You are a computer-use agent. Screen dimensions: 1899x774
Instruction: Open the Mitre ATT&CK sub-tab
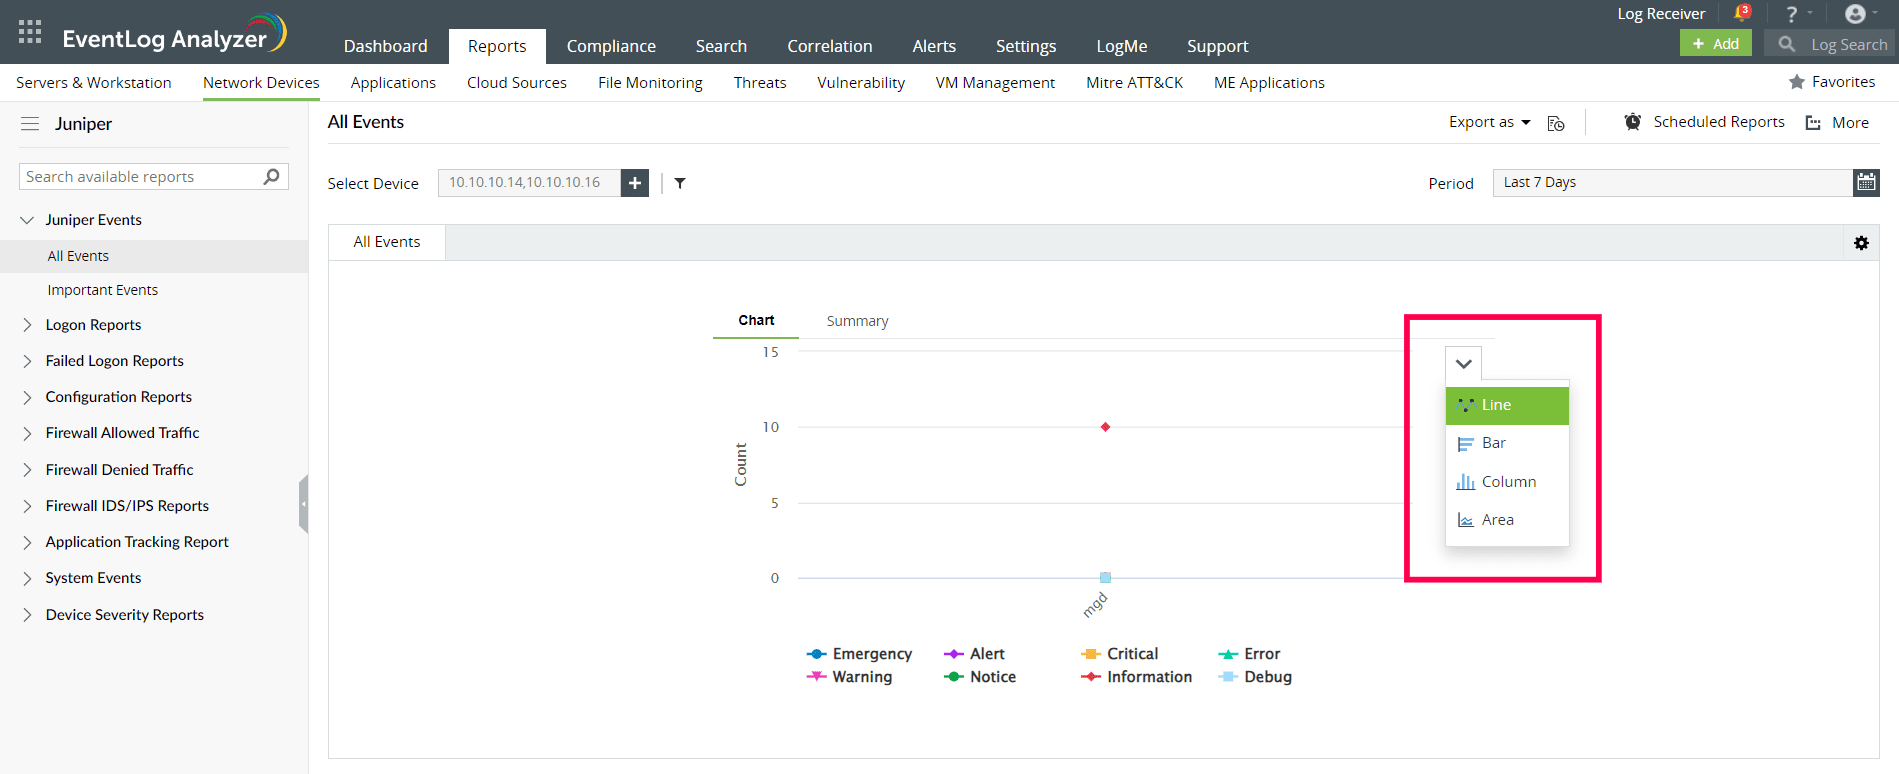[x=1134, y=82]
